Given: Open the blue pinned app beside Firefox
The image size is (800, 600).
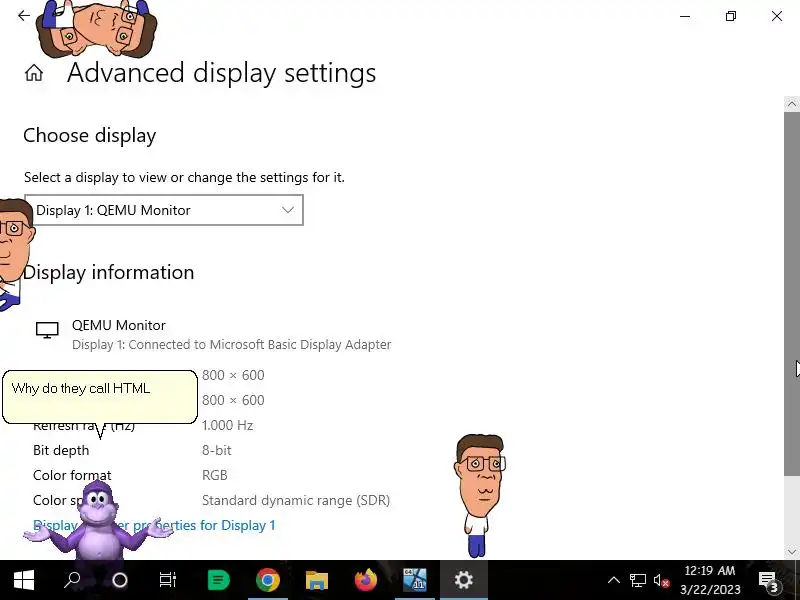Looking at the screenshot, I should point(414,580).
